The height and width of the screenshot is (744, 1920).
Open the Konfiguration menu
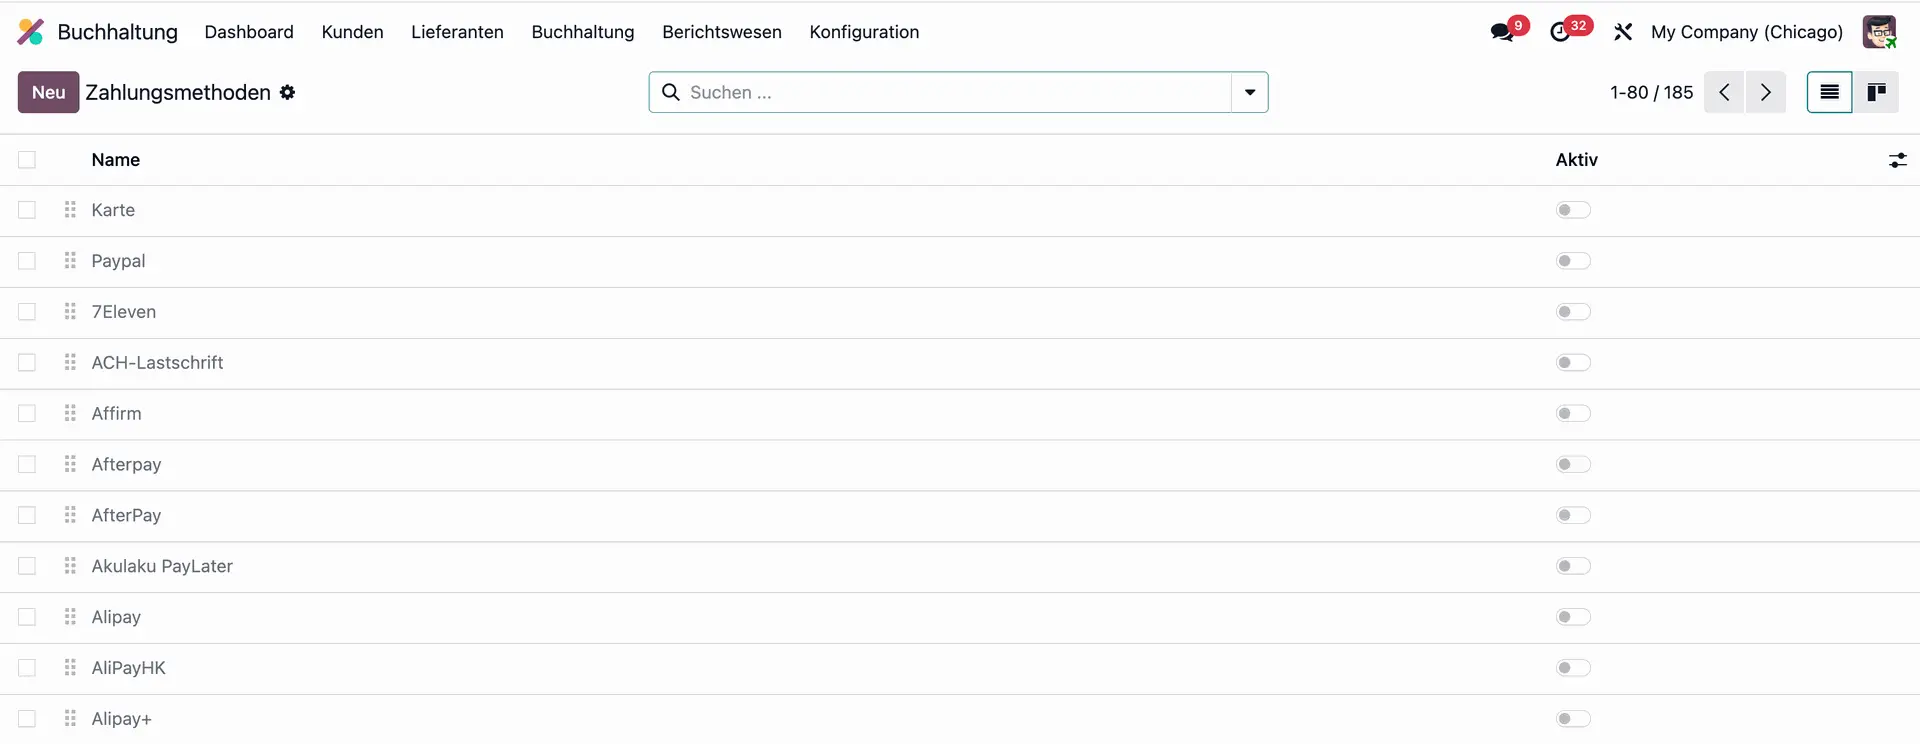pyautogui.click(x=864, y=32)
